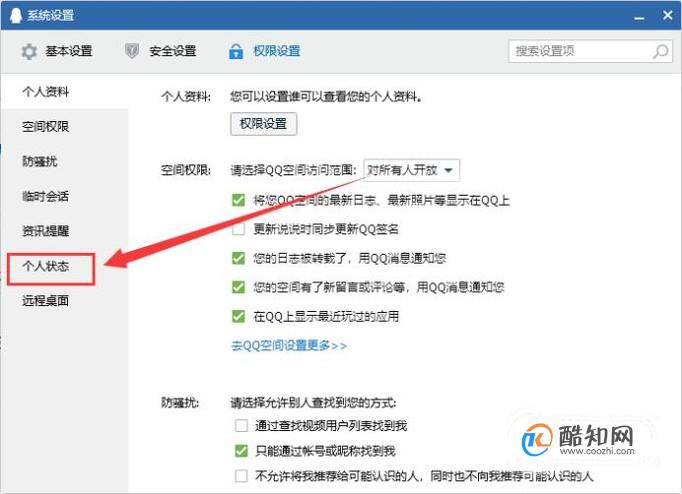Click the 权限设置 button under 个人资料
Image resolution: width=682 pixels, height=494 pixels.
click(264, 124)
